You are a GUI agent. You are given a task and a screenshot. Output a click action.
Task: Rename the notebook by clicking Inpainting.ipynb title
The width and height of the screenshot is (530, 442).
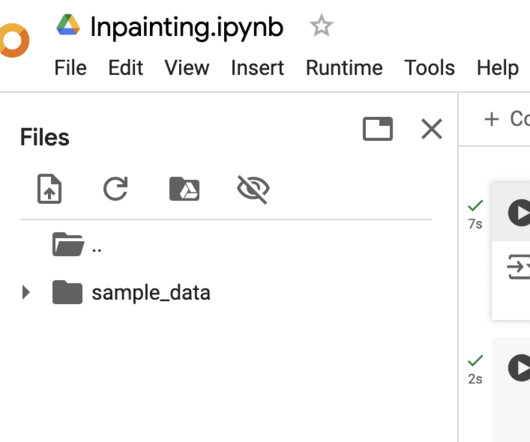point(187,28)
